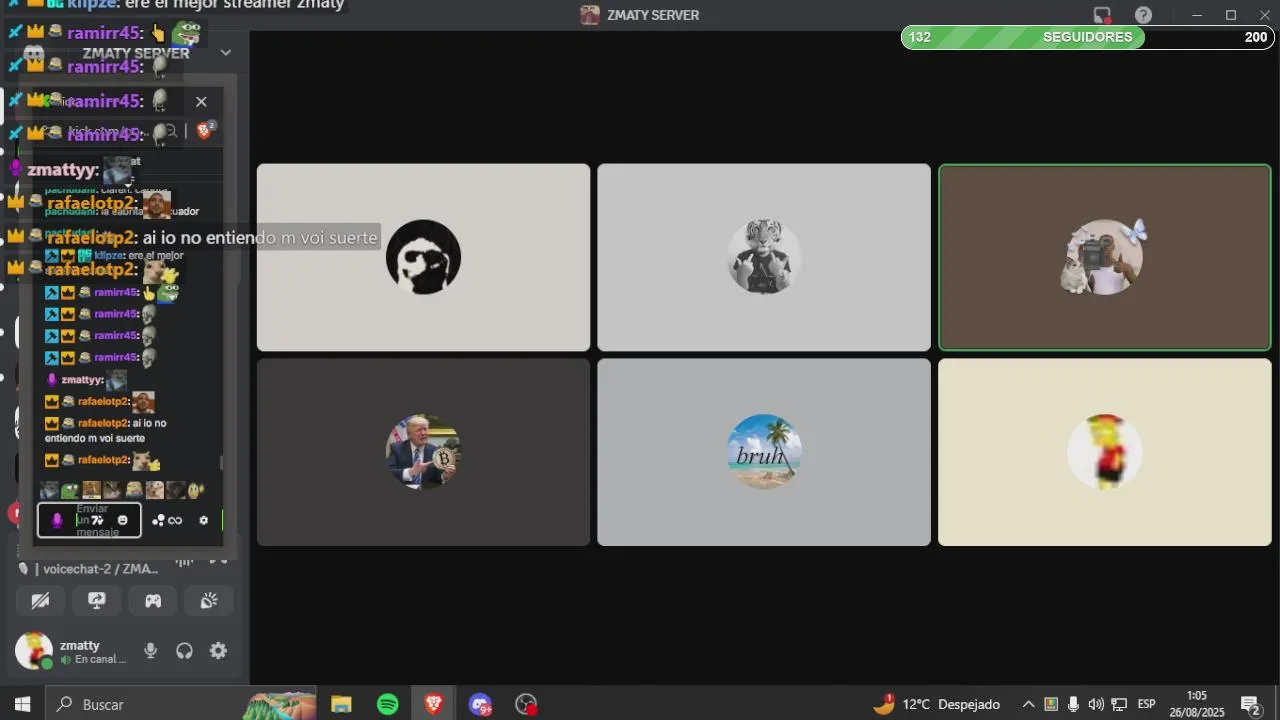Image resolution: width=1280 pixels, height=720 pixels.
Task: Open Discord inbox icon in title bar
Action: pyautogui.click(x=1103, y=15)
